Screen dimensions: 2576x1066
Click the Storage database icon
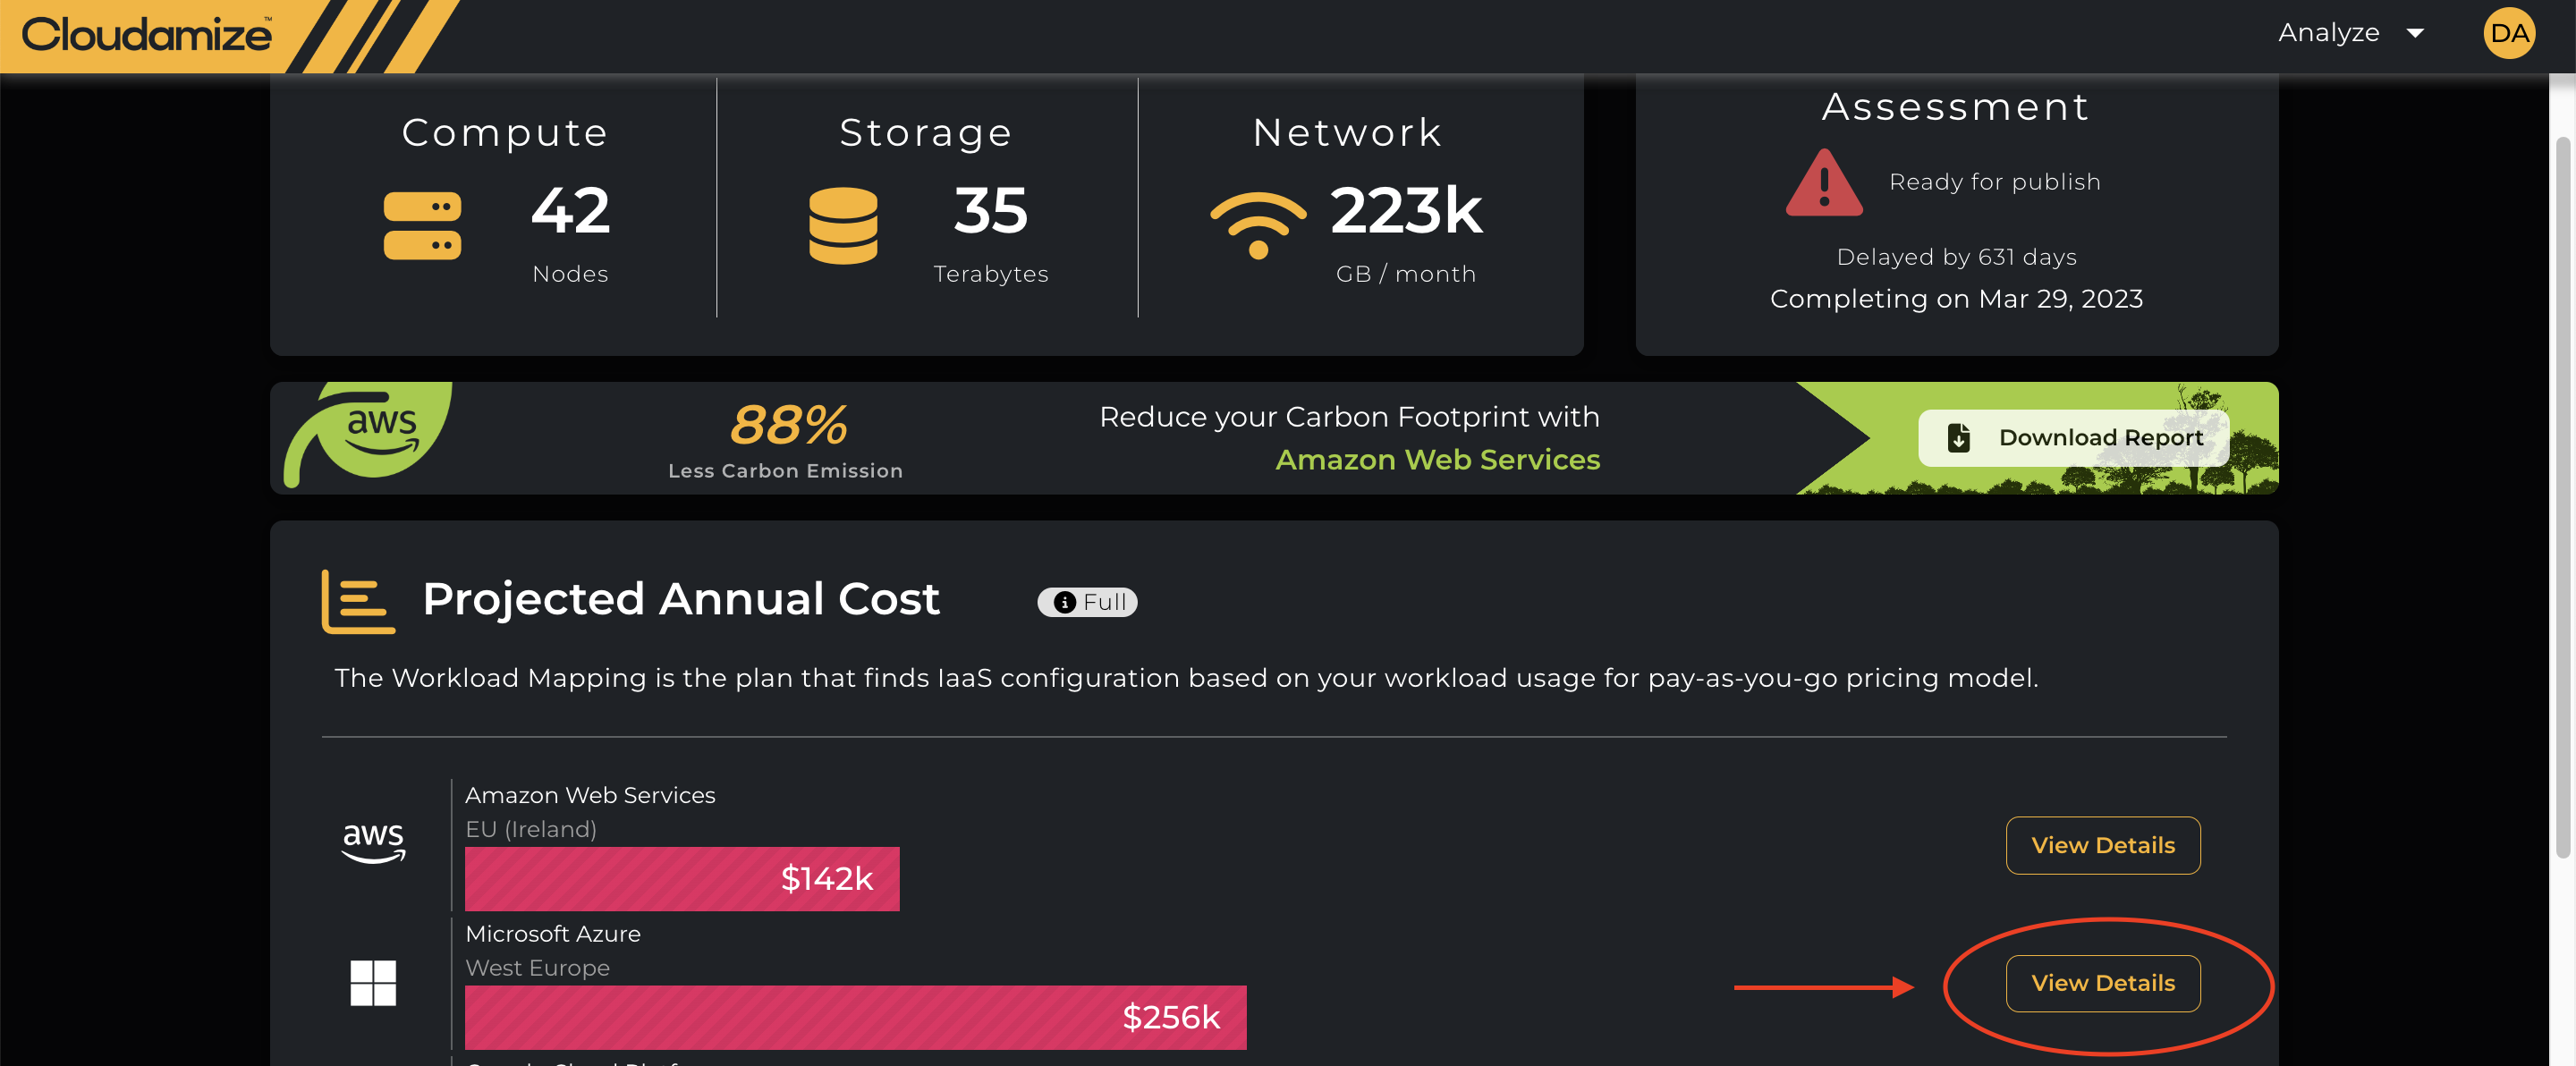coord(843,226)
